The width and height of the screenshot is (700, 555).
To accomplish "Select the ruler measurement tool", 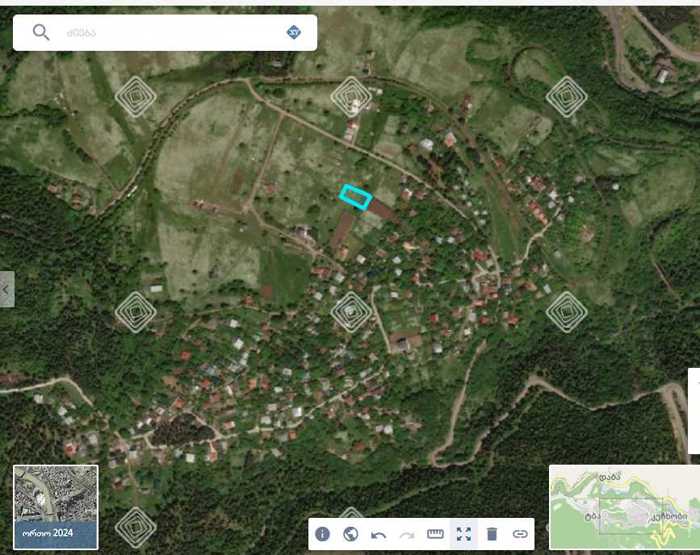I will click(x=435, y=534).
